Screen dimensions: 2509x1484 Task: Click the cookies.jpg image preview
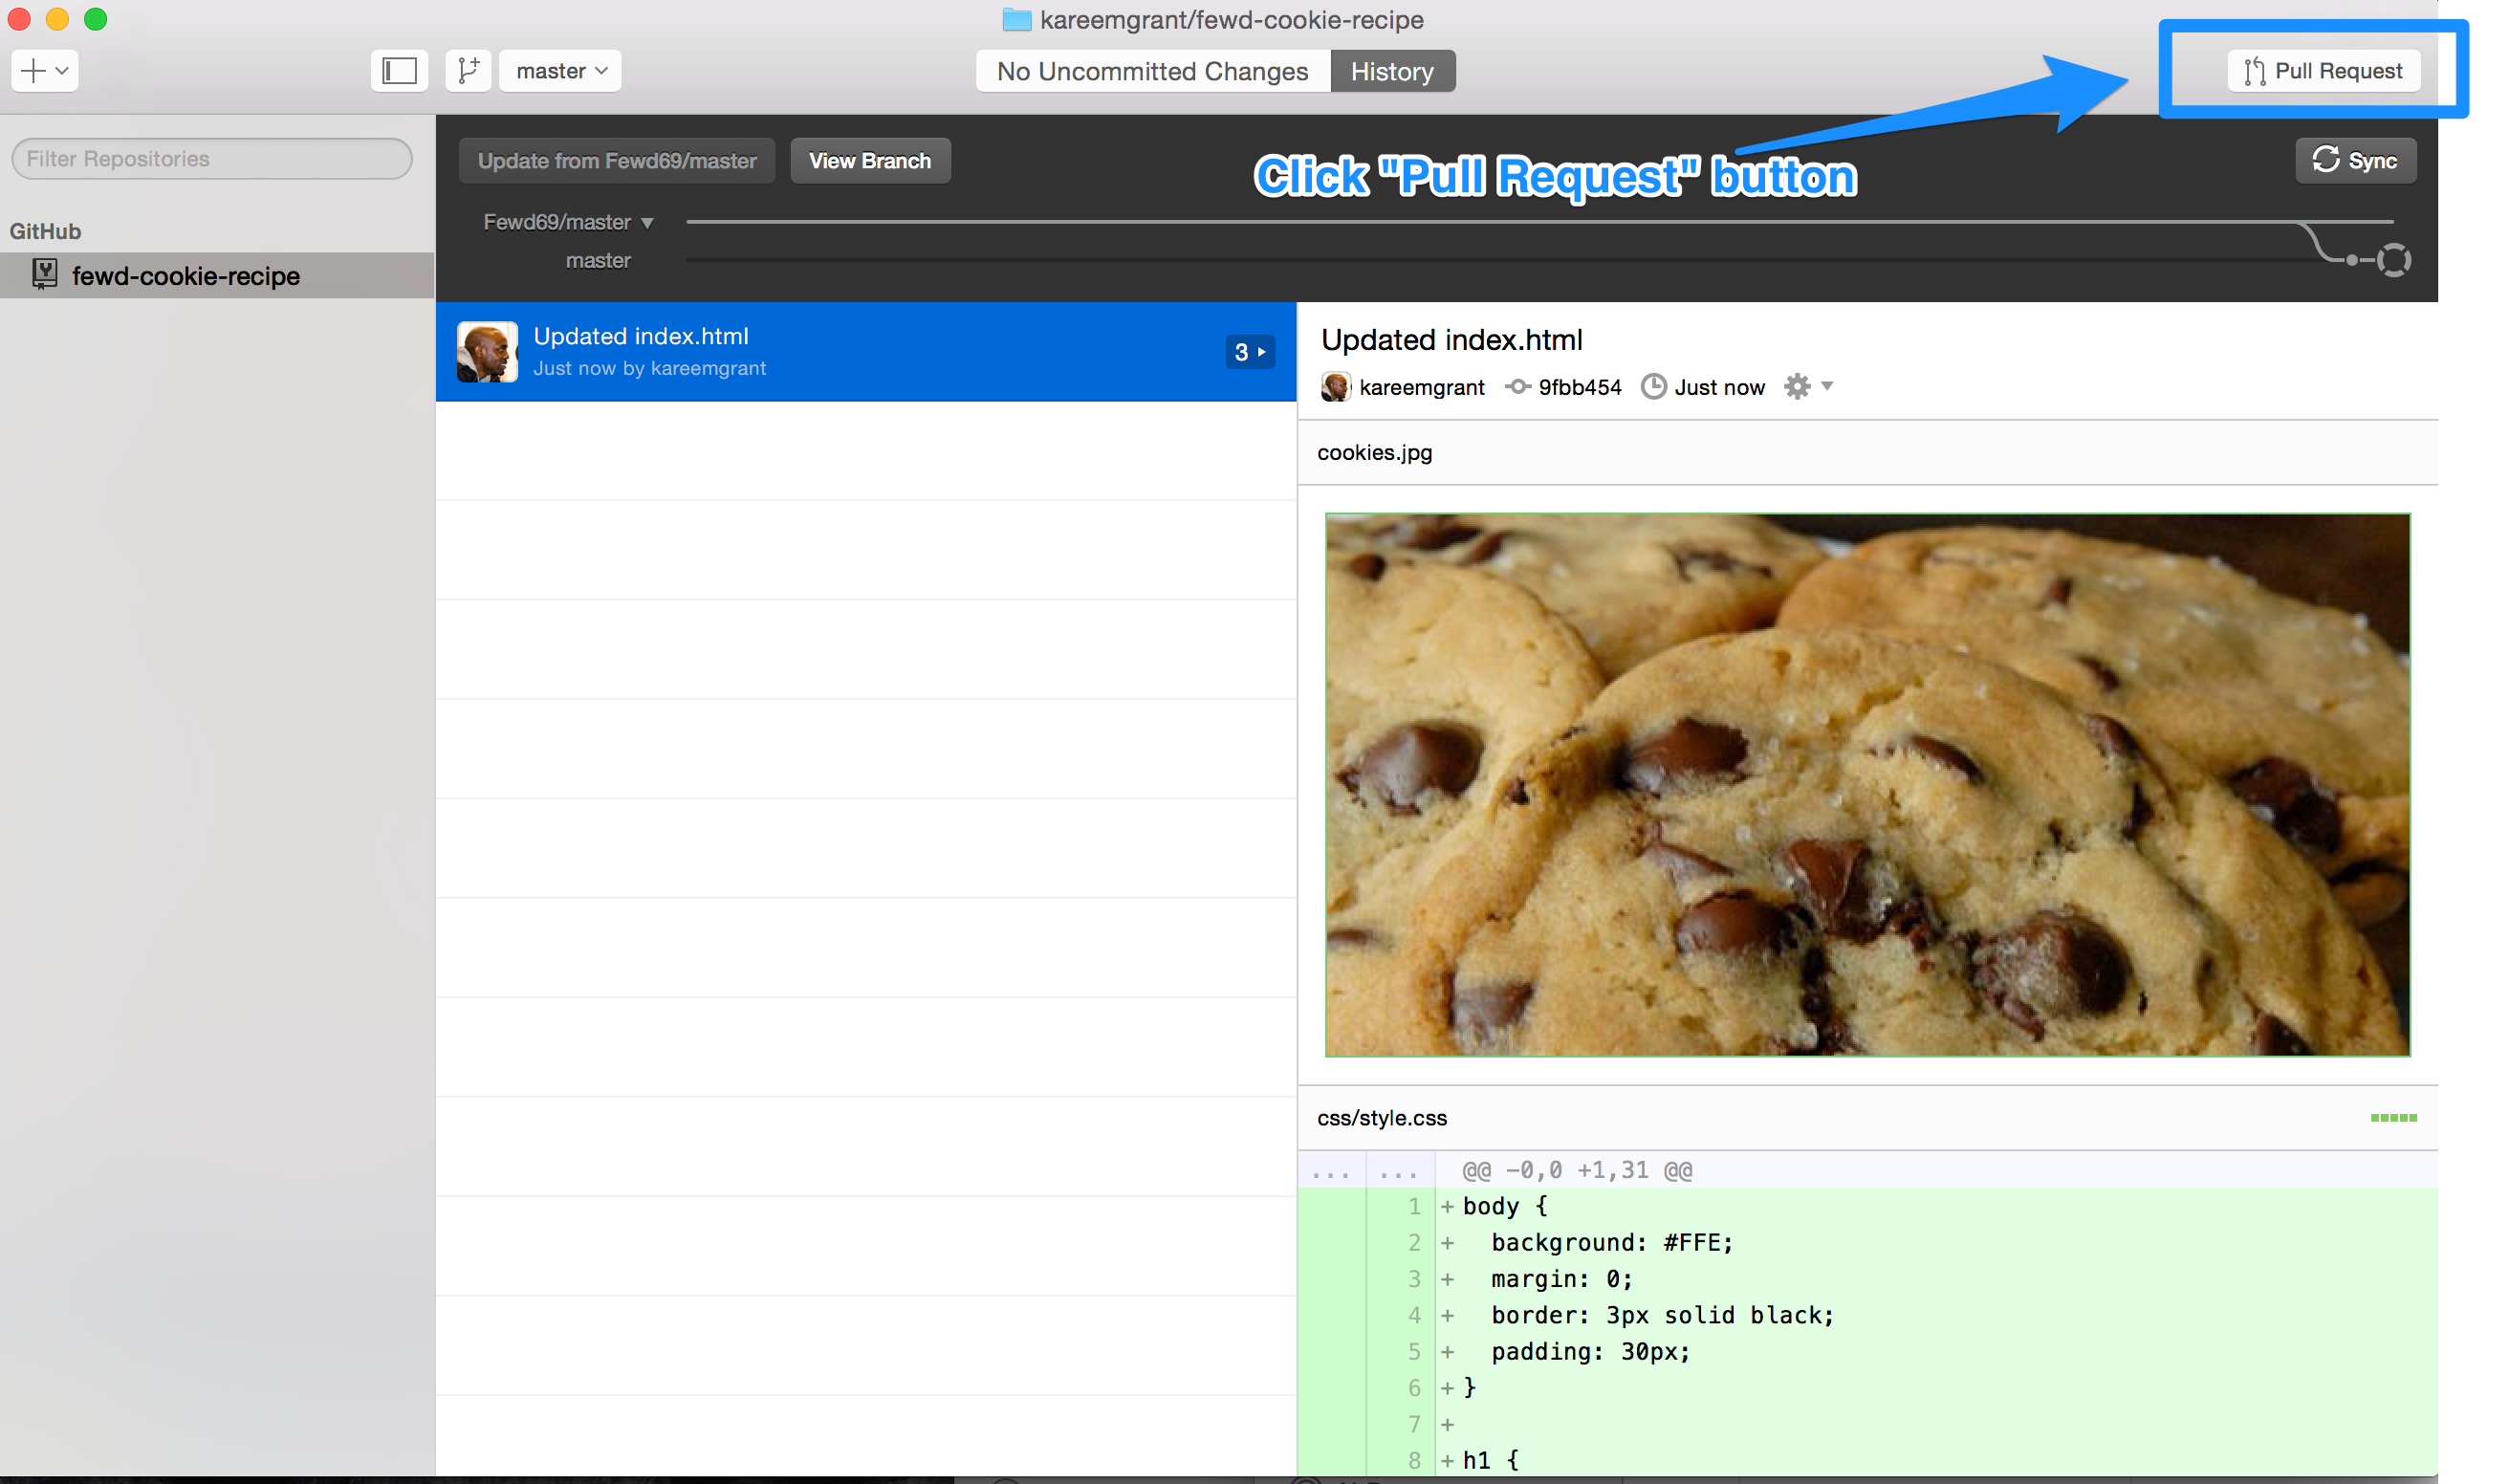[1867, 784]
